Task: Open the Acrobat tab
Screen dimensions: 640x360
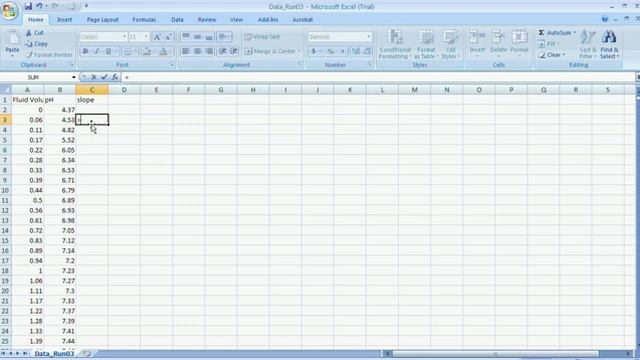Action: [x=302, y=20]
